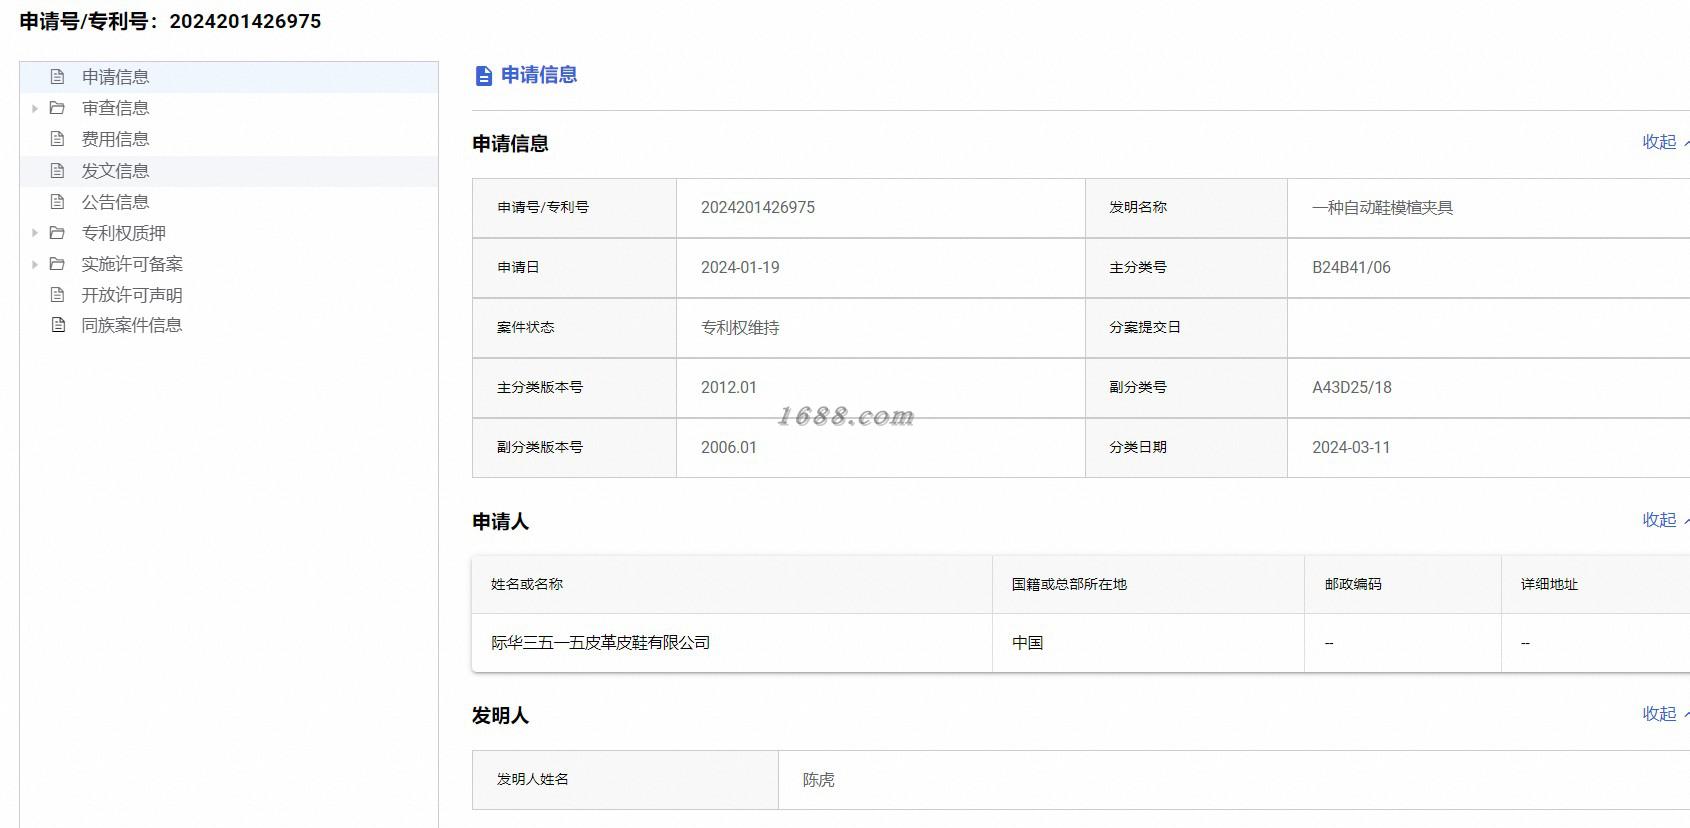
Task: Click main classification value B24B41/06
Action: [x=1351, y=268]
